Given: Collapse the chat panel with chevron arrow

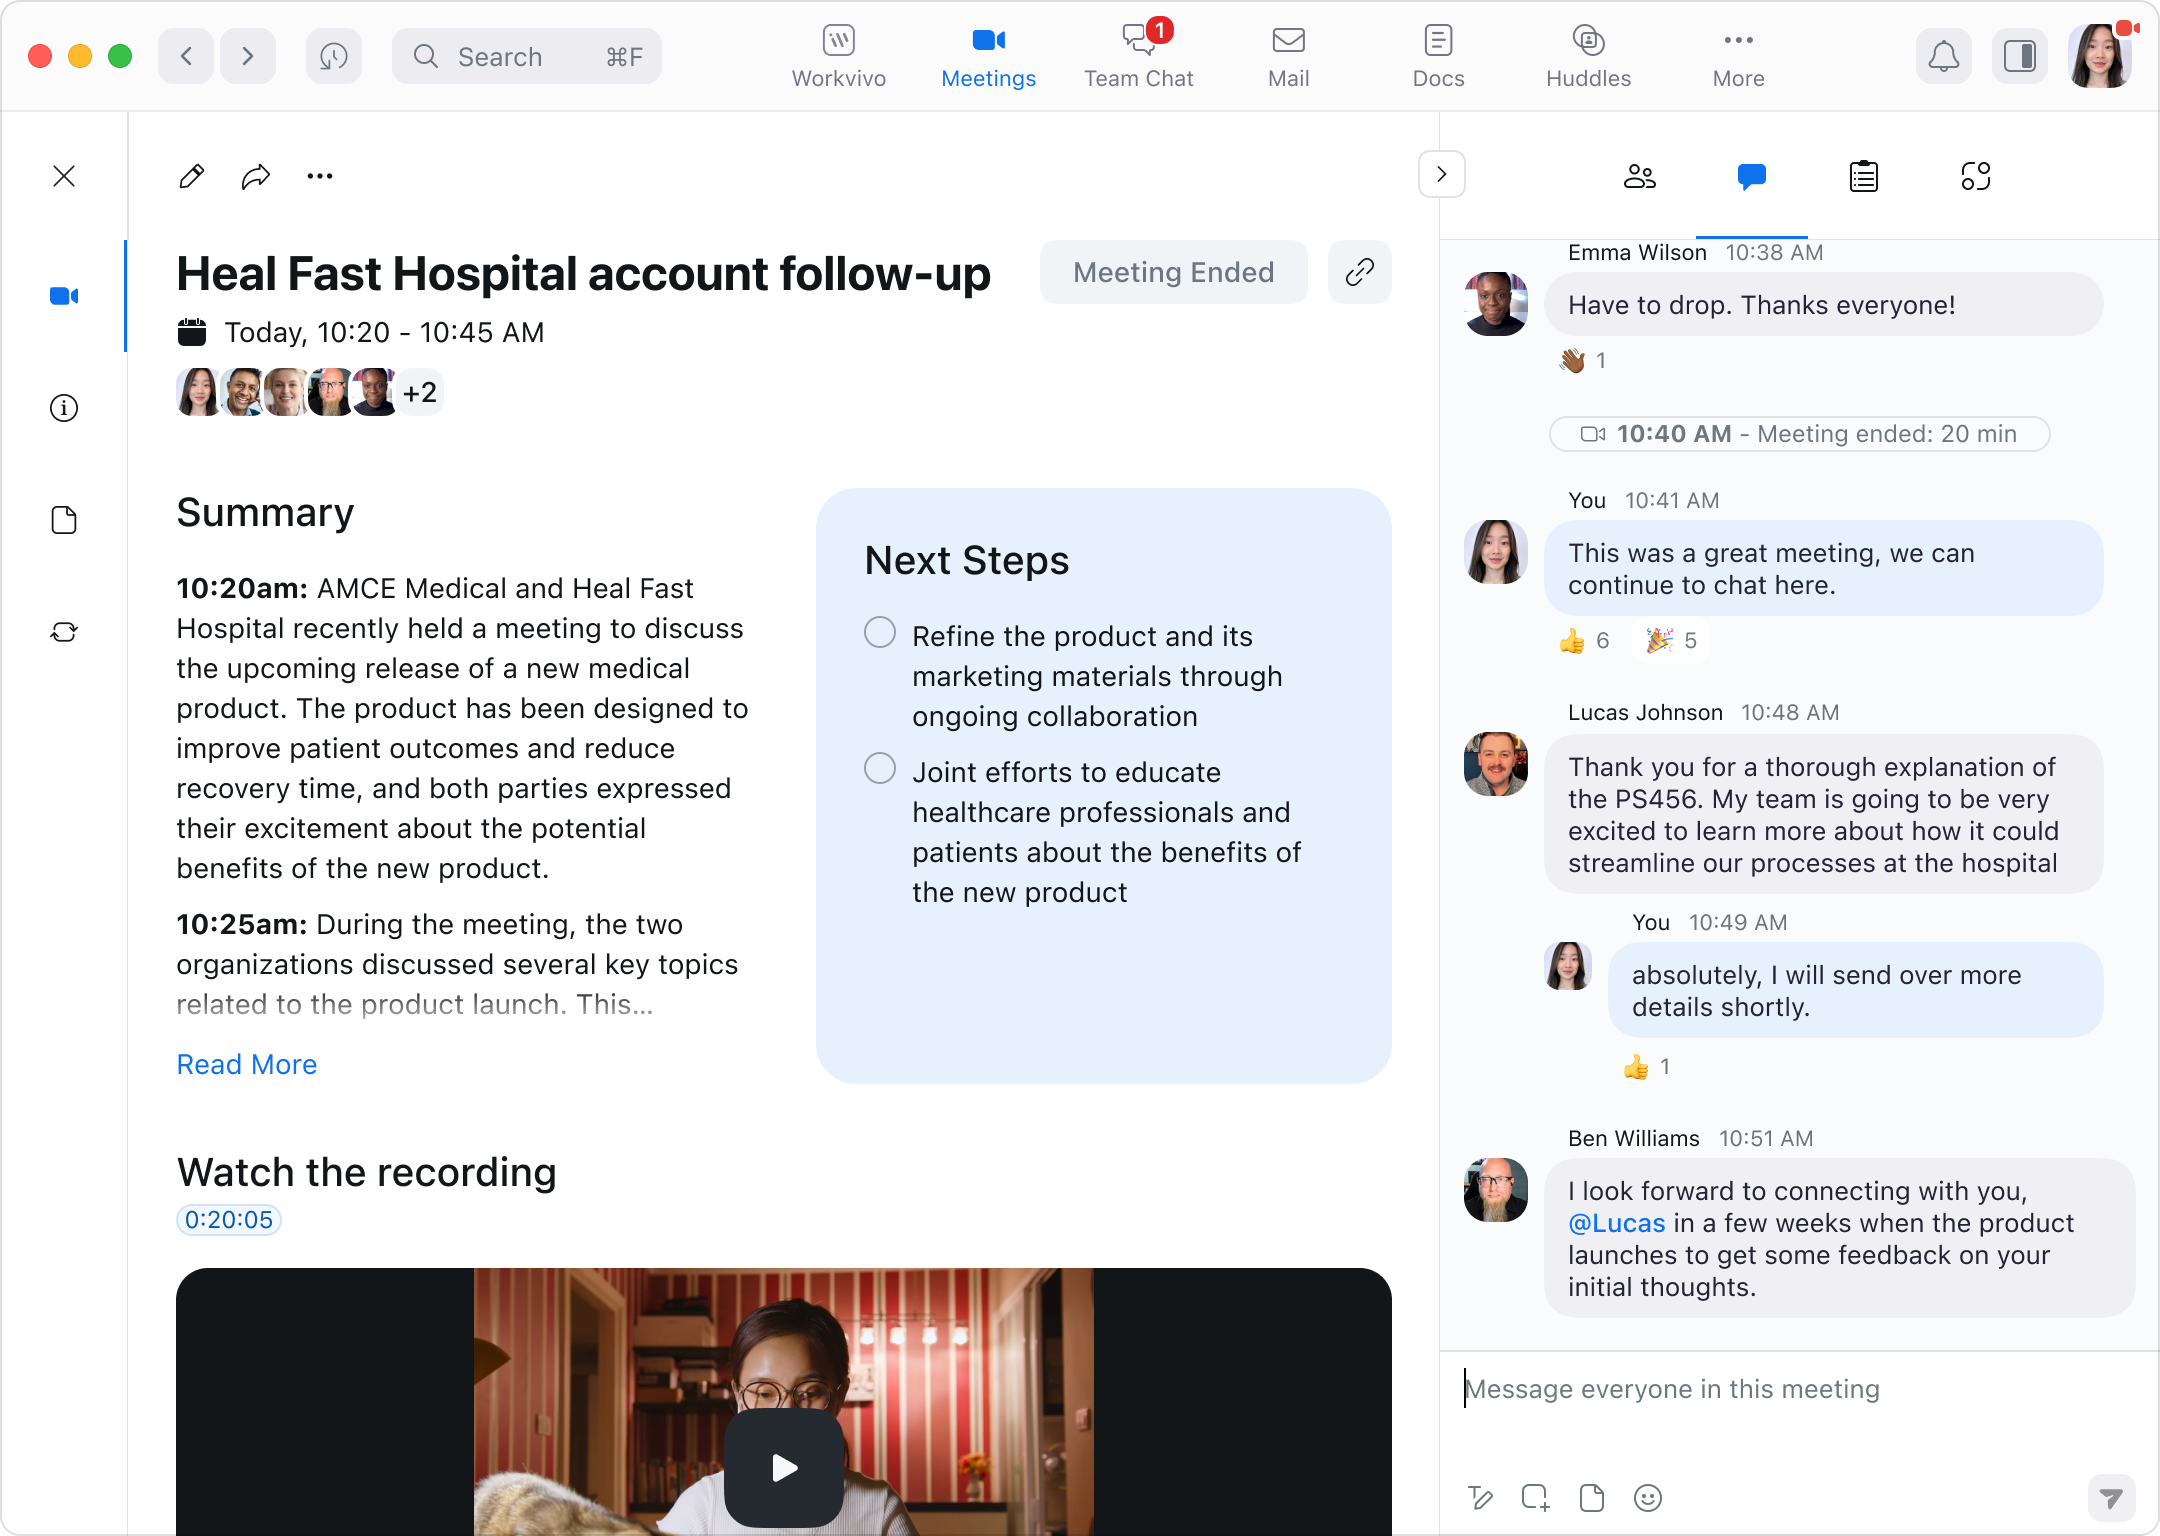Looking at the screenshot, I should click(1441, 174).
